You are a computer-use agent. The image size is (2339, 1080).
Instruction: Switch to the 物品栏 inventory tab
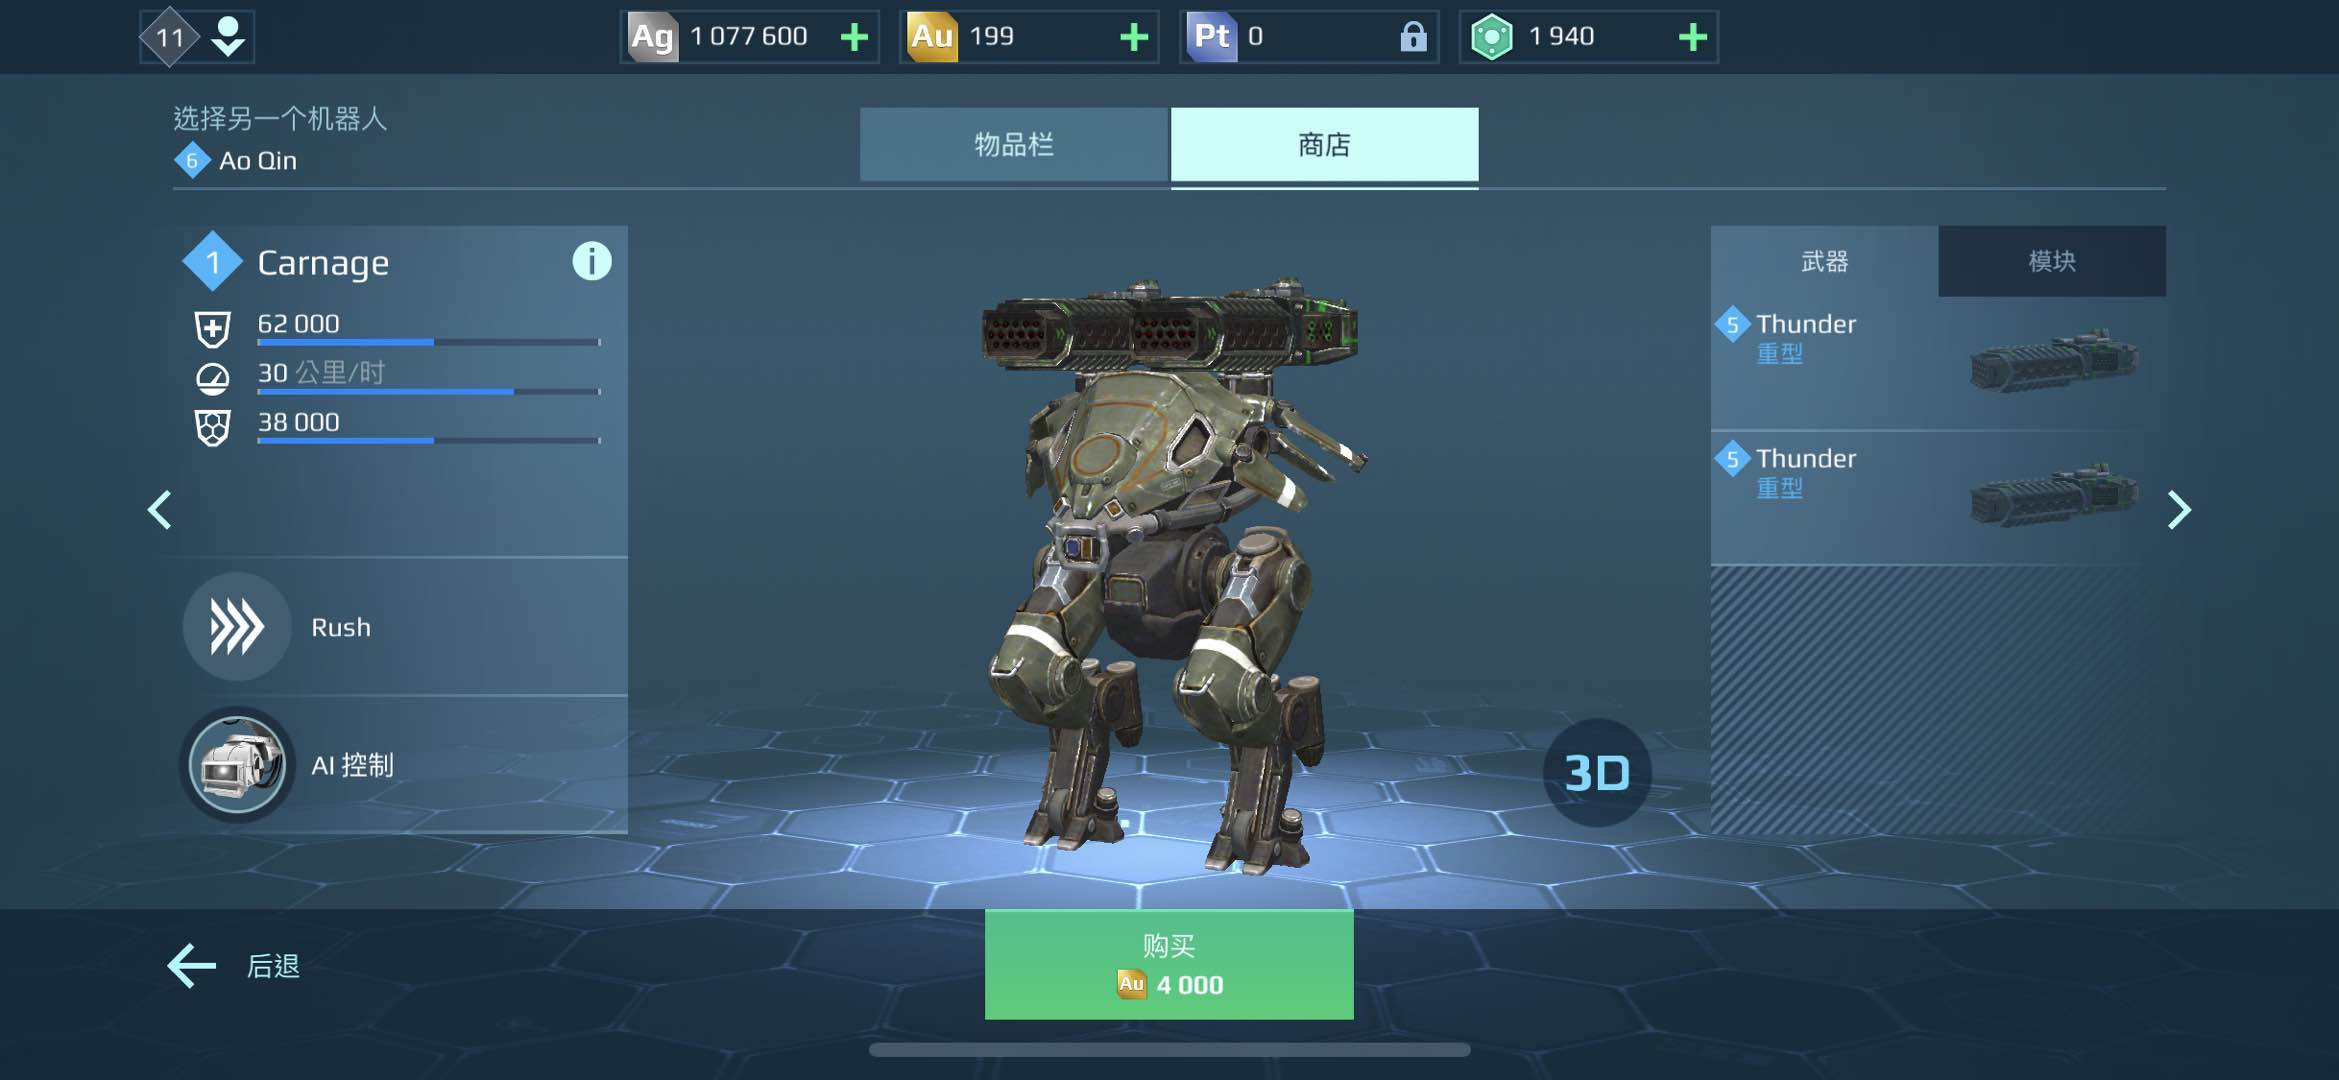[x=1014, y=145]
